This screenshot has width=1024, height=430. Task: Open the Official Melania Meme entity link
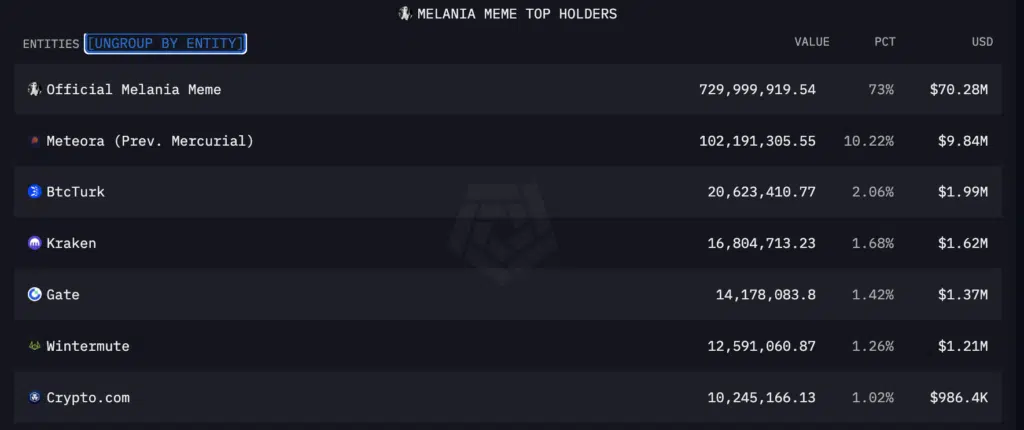(134, 89)
